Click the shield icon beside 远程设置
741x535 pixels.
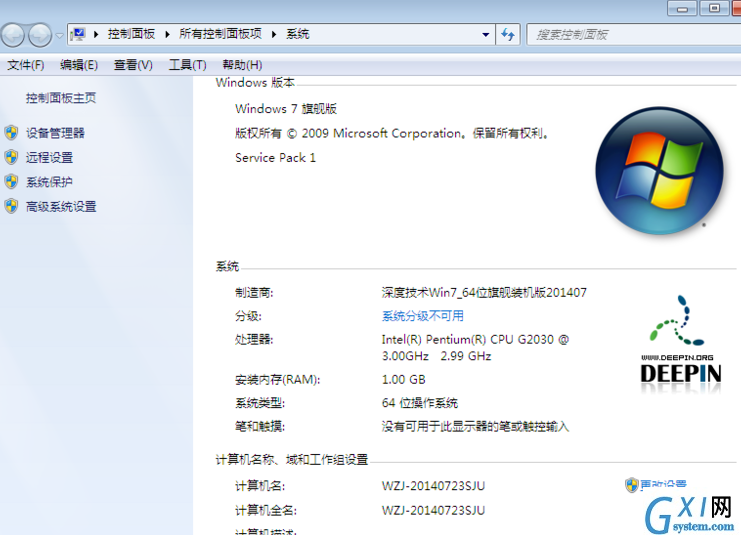pyautogui.click(x=11, y=157)
